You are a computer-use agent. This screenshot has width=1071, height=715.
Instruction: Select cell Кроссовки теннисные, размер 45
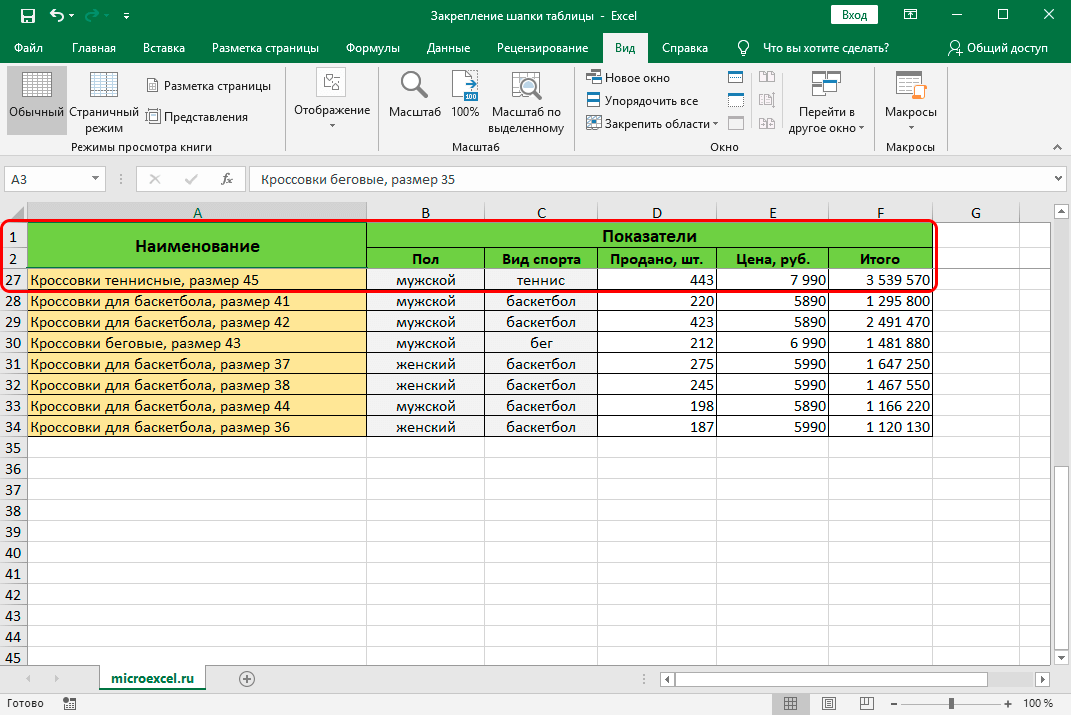point(197,280)
